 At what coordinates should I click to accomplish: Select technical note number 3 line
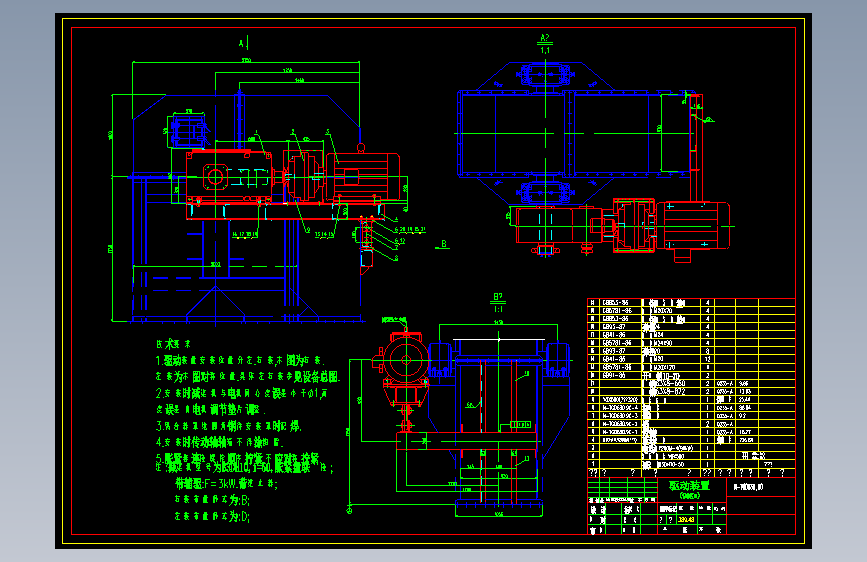pyautogui.click(x=228, y=426)
